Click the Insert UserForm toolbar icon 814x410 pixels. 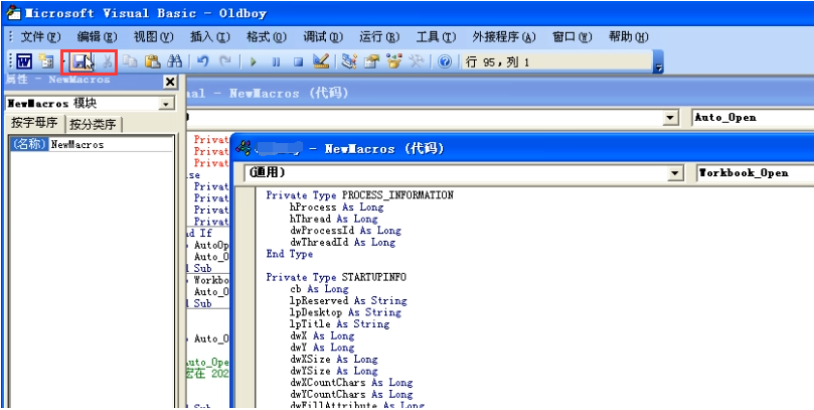[x=46, y=62]
